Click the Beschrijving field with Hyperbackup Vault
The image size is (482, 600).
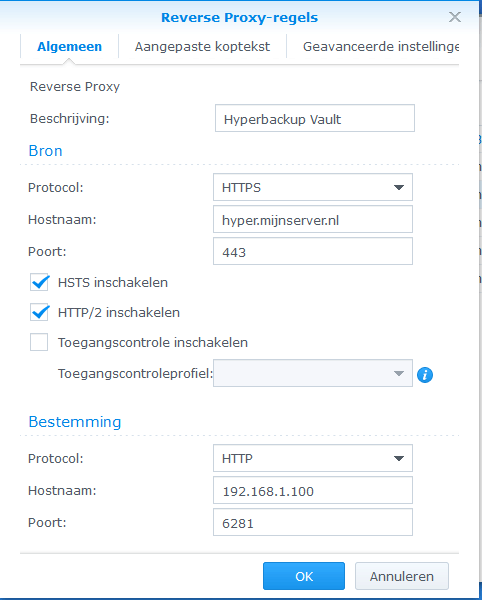tap(315, 118)
